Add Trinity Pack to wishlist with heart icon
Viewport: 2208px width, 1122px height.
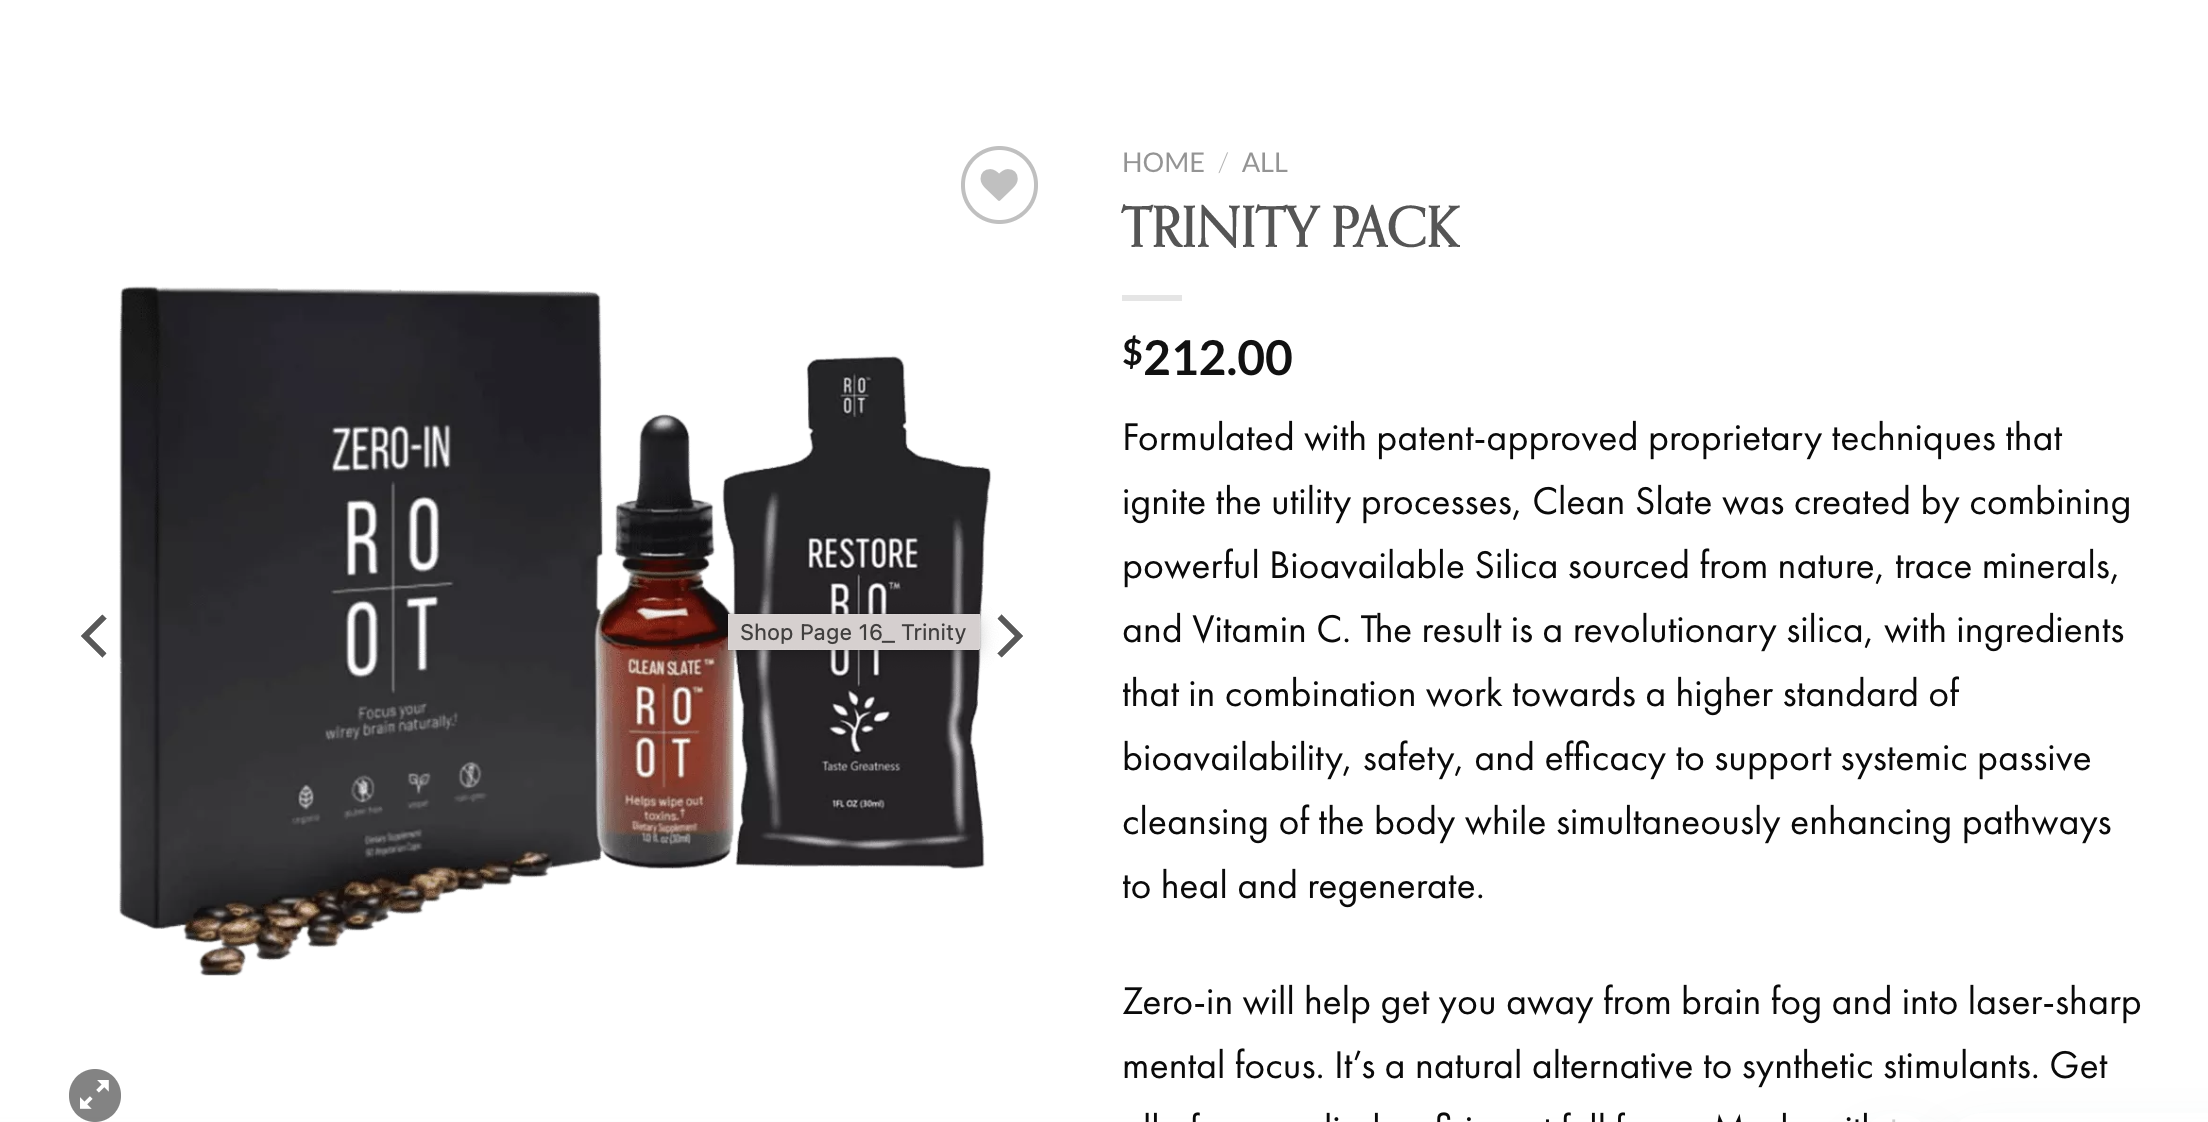[999, 185]
